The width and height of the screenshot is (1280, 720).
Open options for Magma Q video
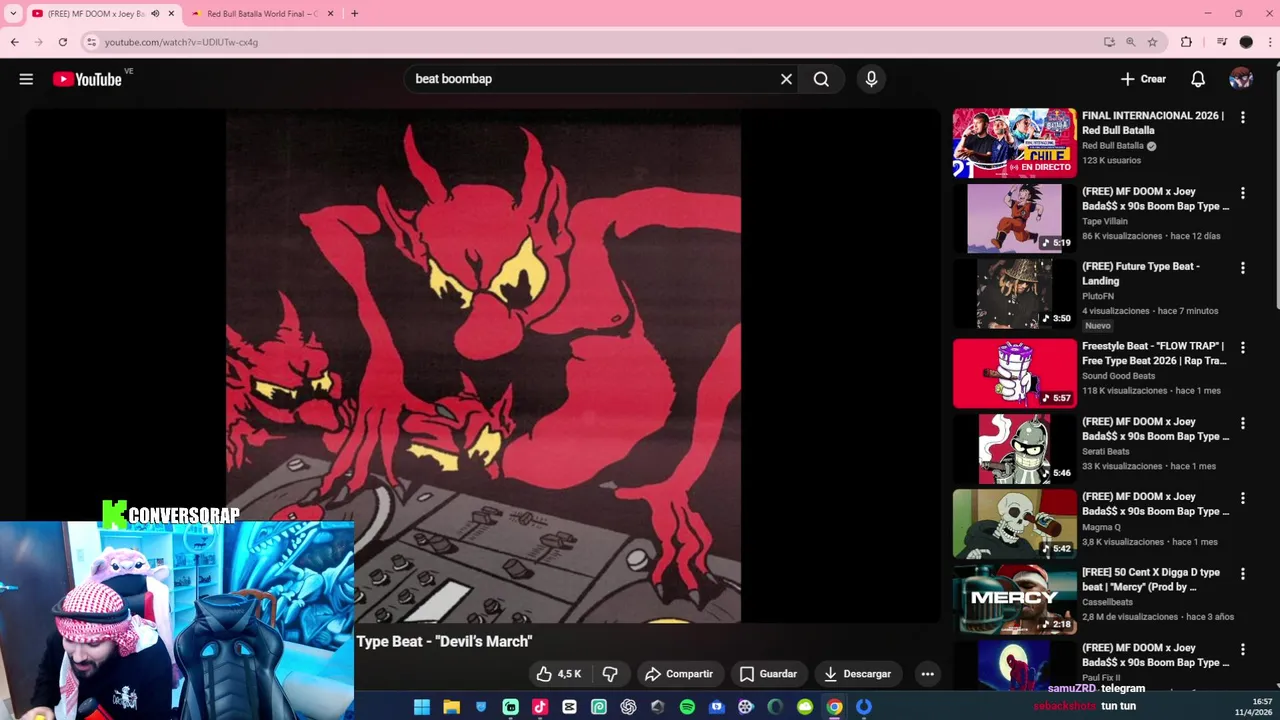point(1243,498)
